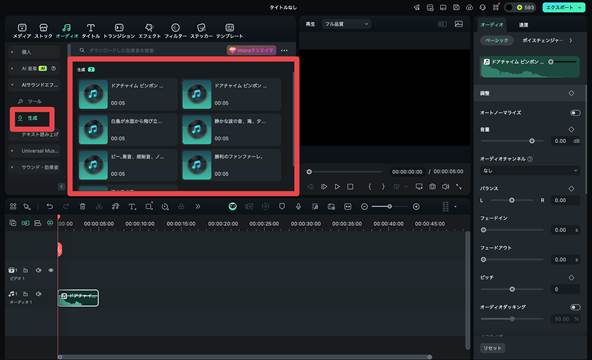The width and height of the screenshot is (592, 360).
Task: Open the playback quality dropdown (フル品質)
Action: tap(347, 24)
